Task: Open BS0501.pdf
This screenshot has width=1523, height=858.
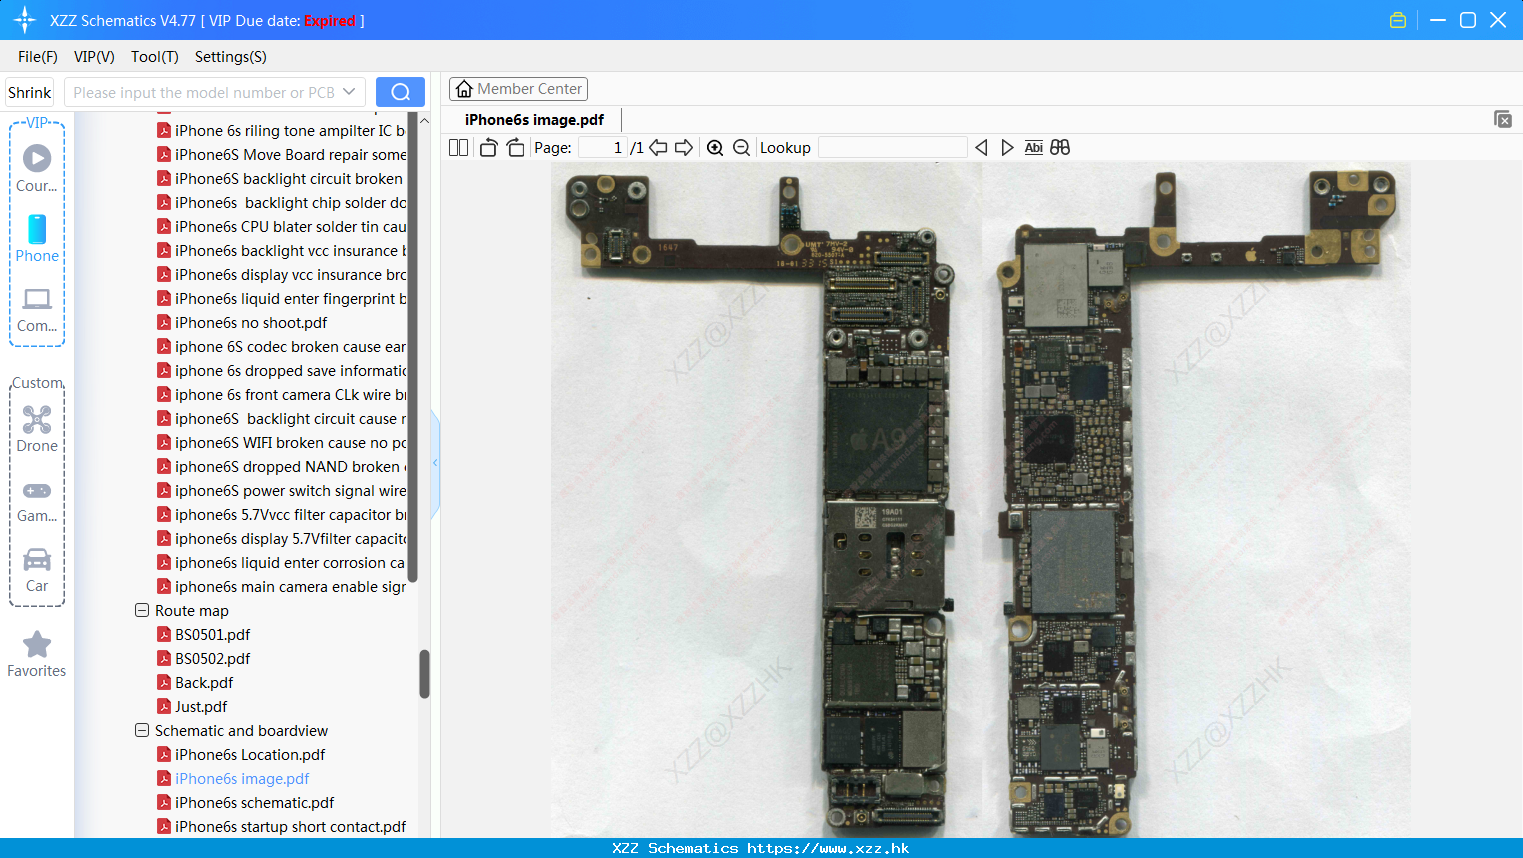Action: (212, 634)
